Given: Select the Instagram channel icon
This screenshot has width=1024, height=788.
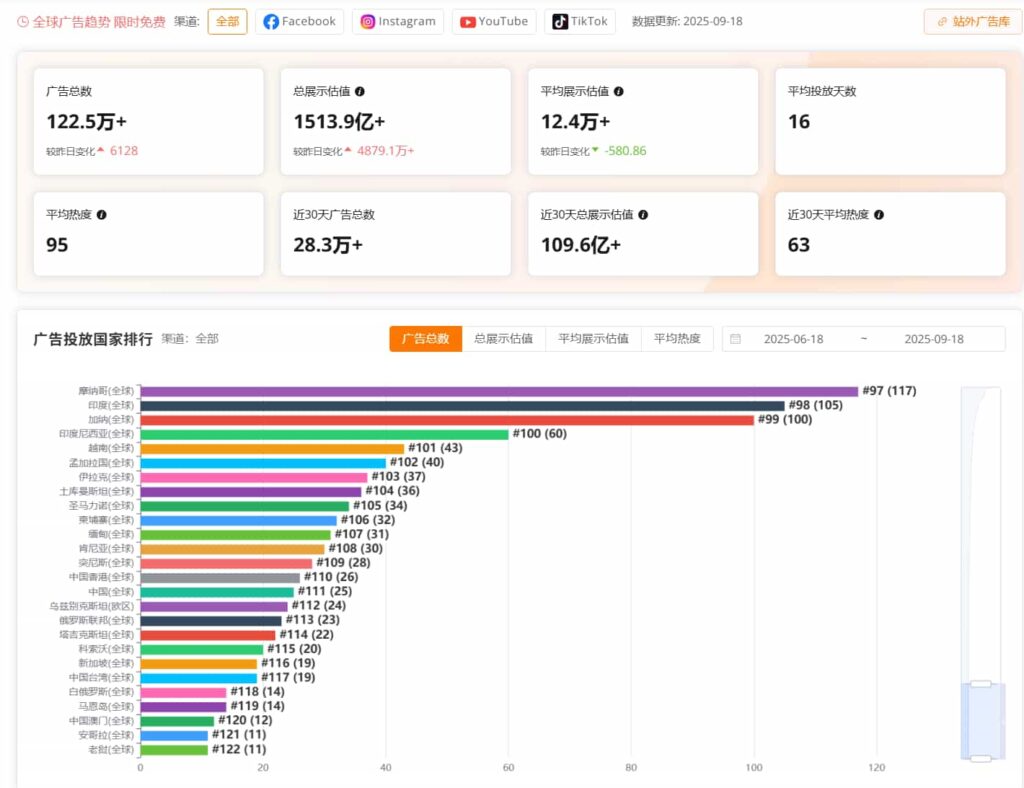Looking at the screenshot, I should click(x=368, y=22).
